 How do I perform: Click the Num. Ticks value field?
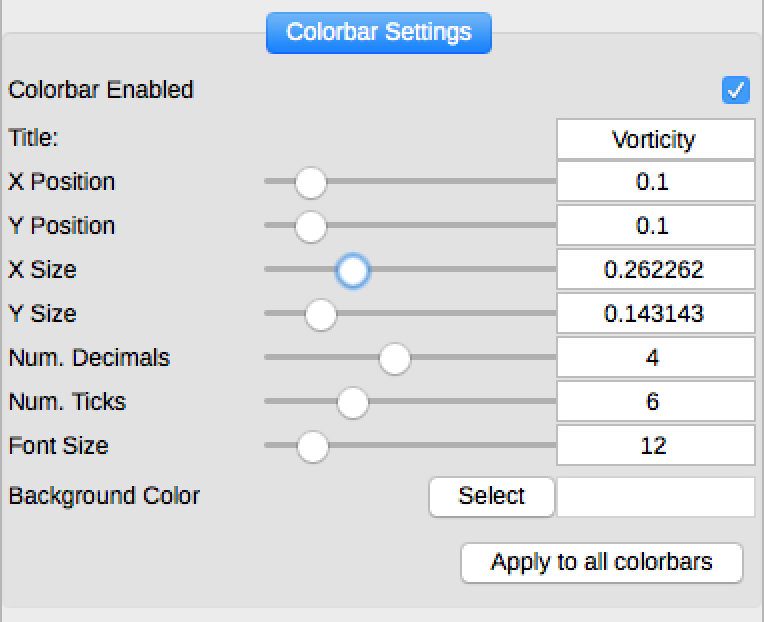[x=655, y=402]
